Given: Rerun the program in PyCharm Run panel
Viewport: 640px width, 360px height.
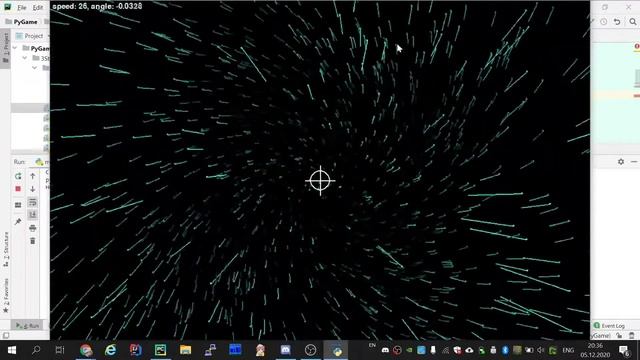Looking at the screenshot, I should (18, 176).
